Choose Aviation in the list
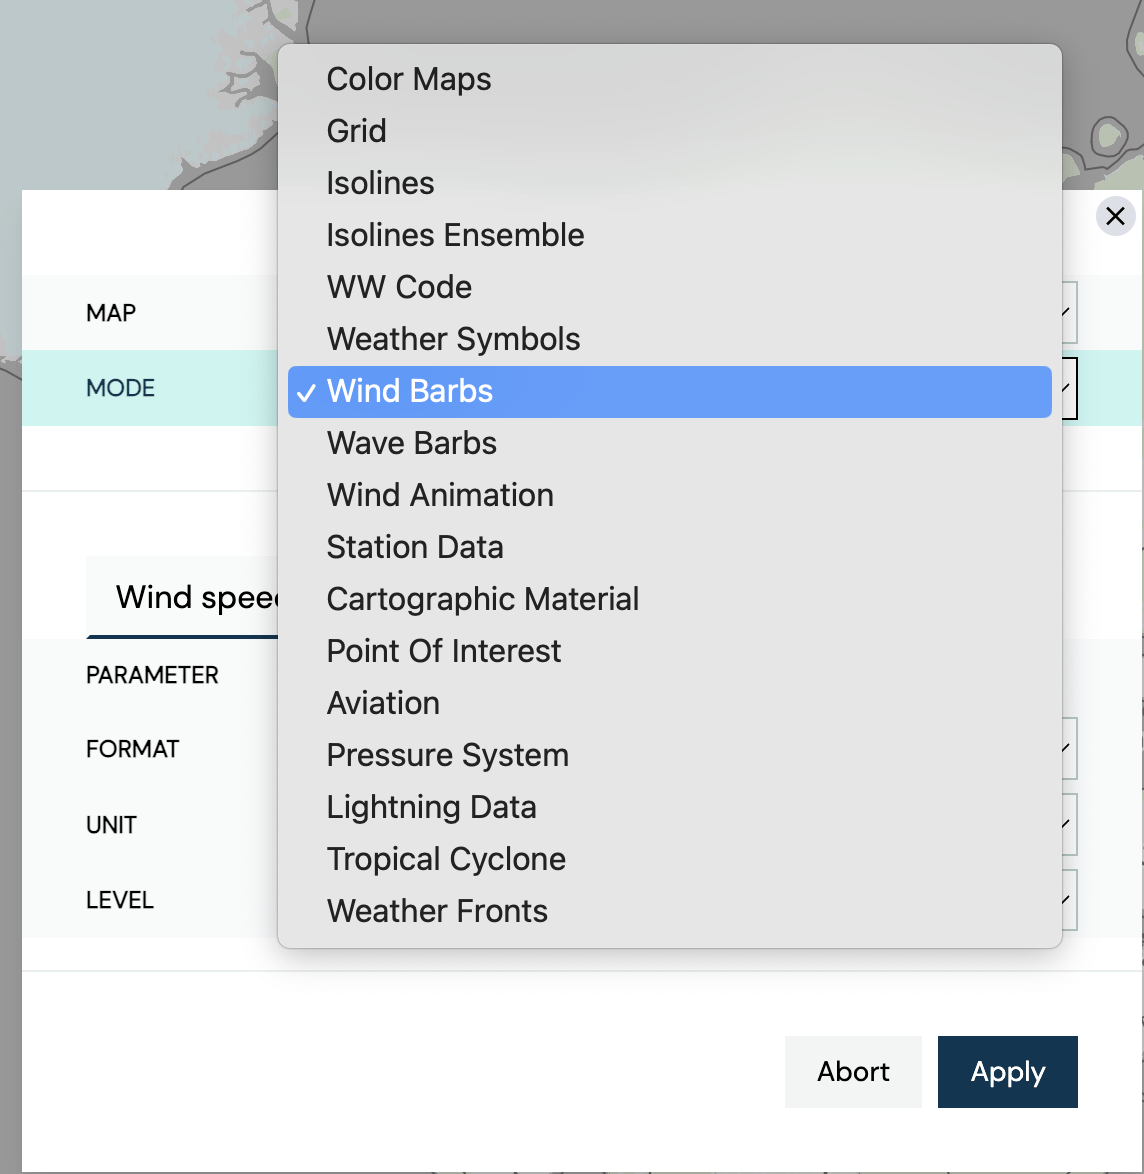This screenshot has width=1144, height=1174. point(383,703)
